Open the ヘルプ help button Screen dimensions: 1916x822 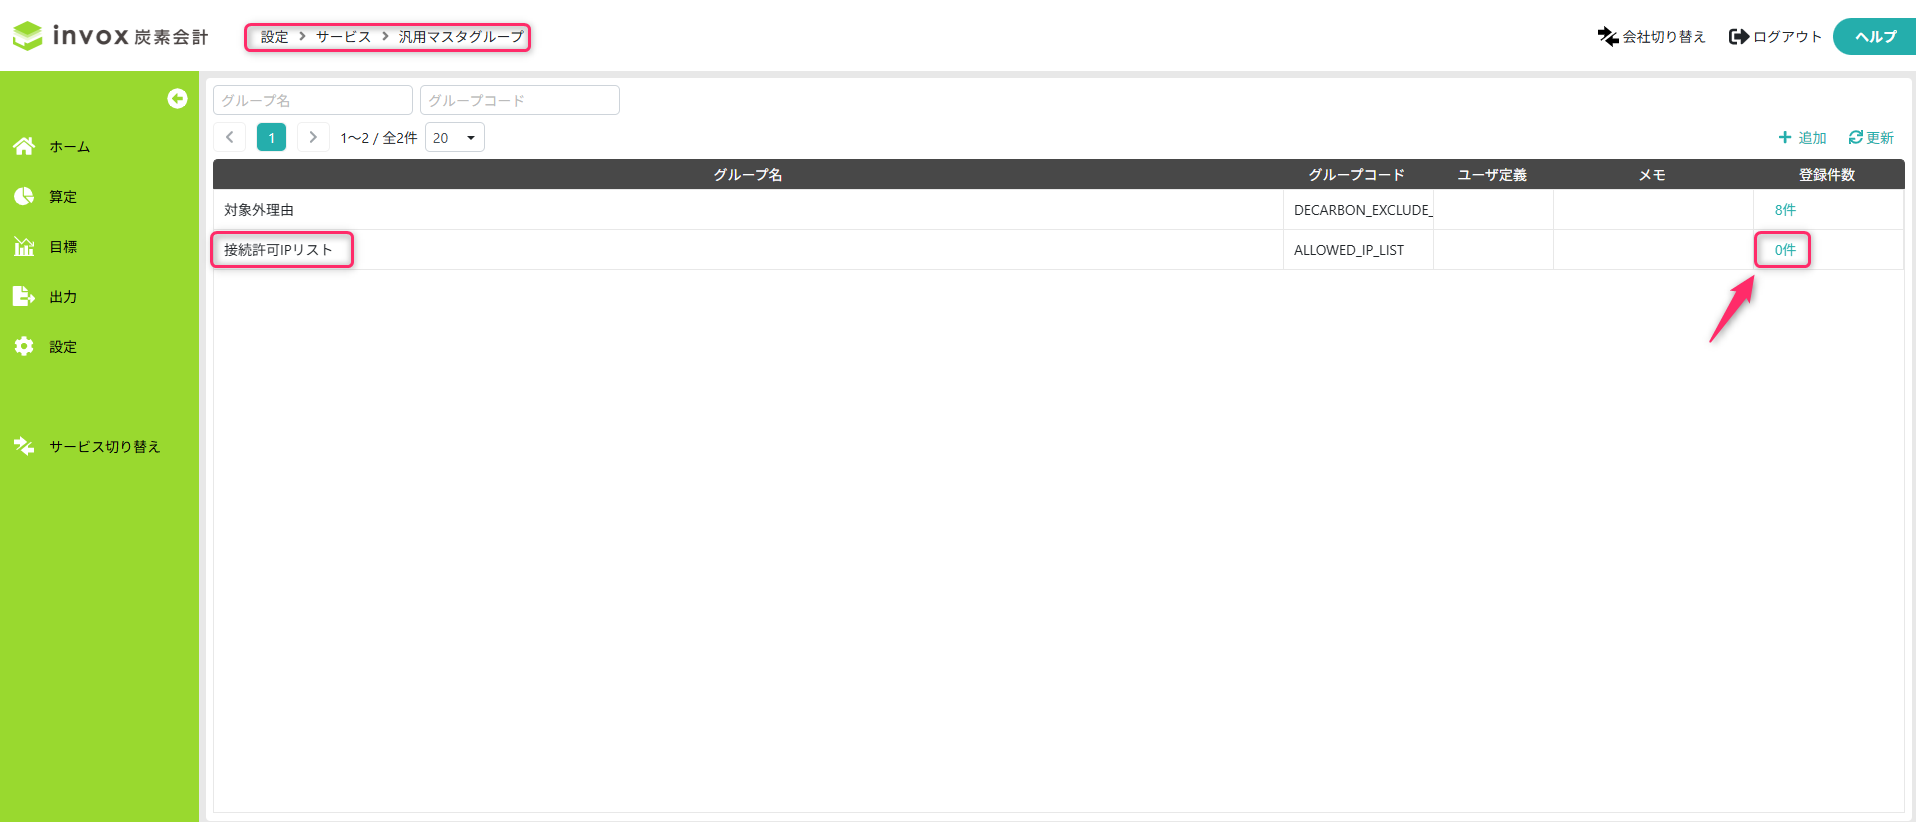(x=1875, y=37)
